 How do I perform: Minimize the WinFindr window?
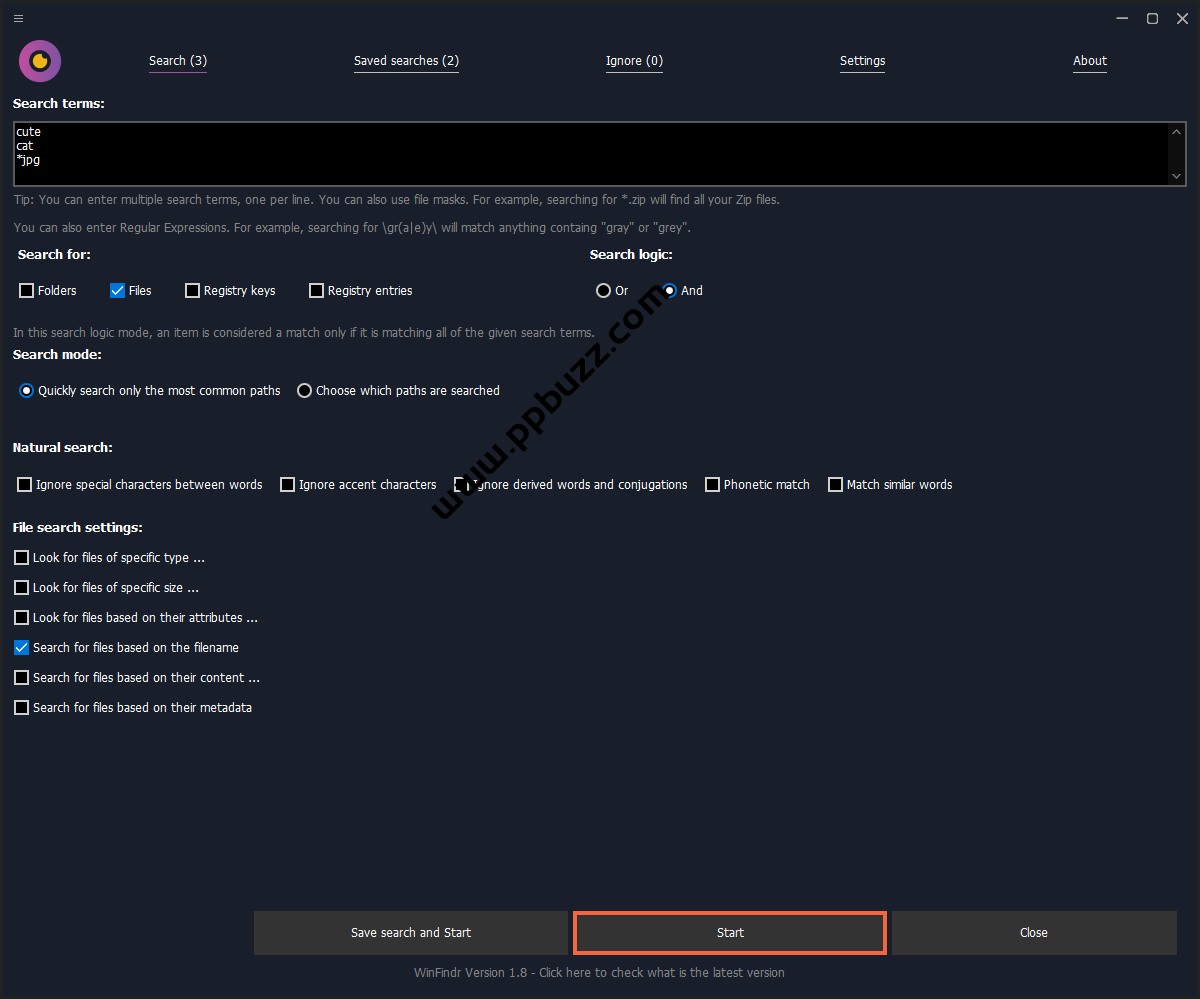coord(1120,18)
